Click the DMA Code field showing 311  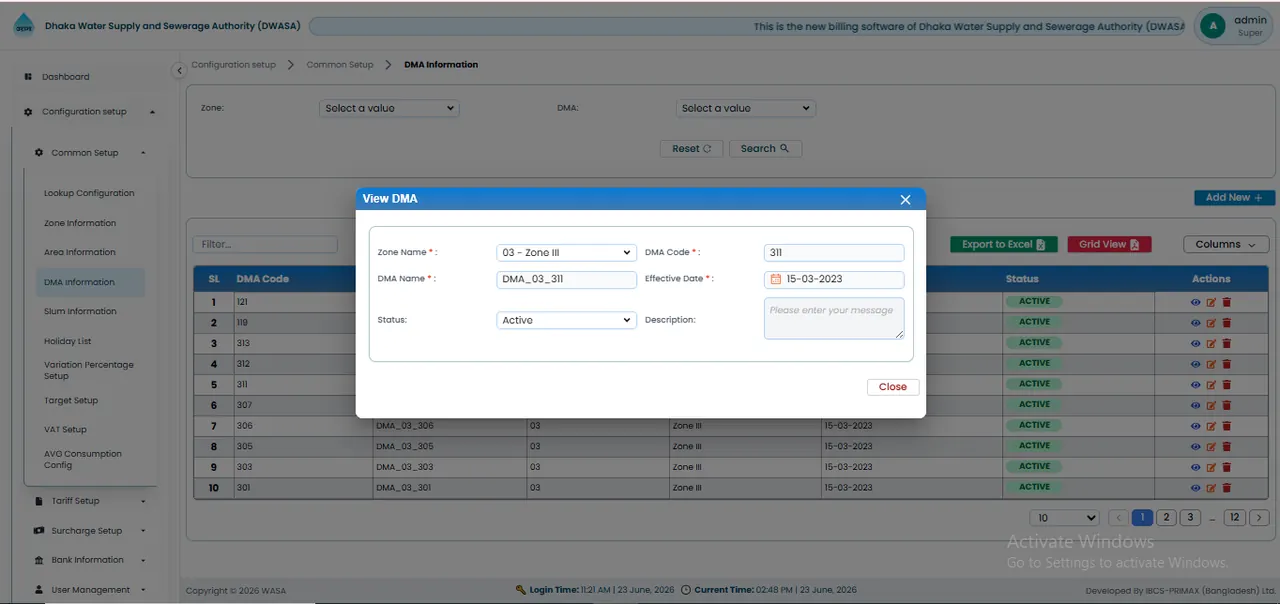(x=834, y=253)
